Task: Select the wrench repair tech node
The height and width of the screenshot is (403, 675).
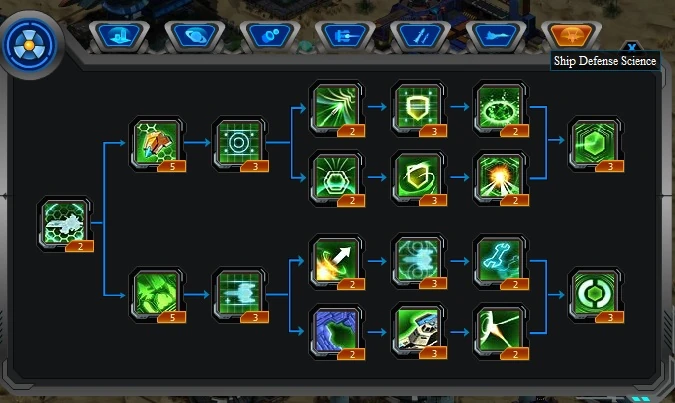Action: (501, 261)
